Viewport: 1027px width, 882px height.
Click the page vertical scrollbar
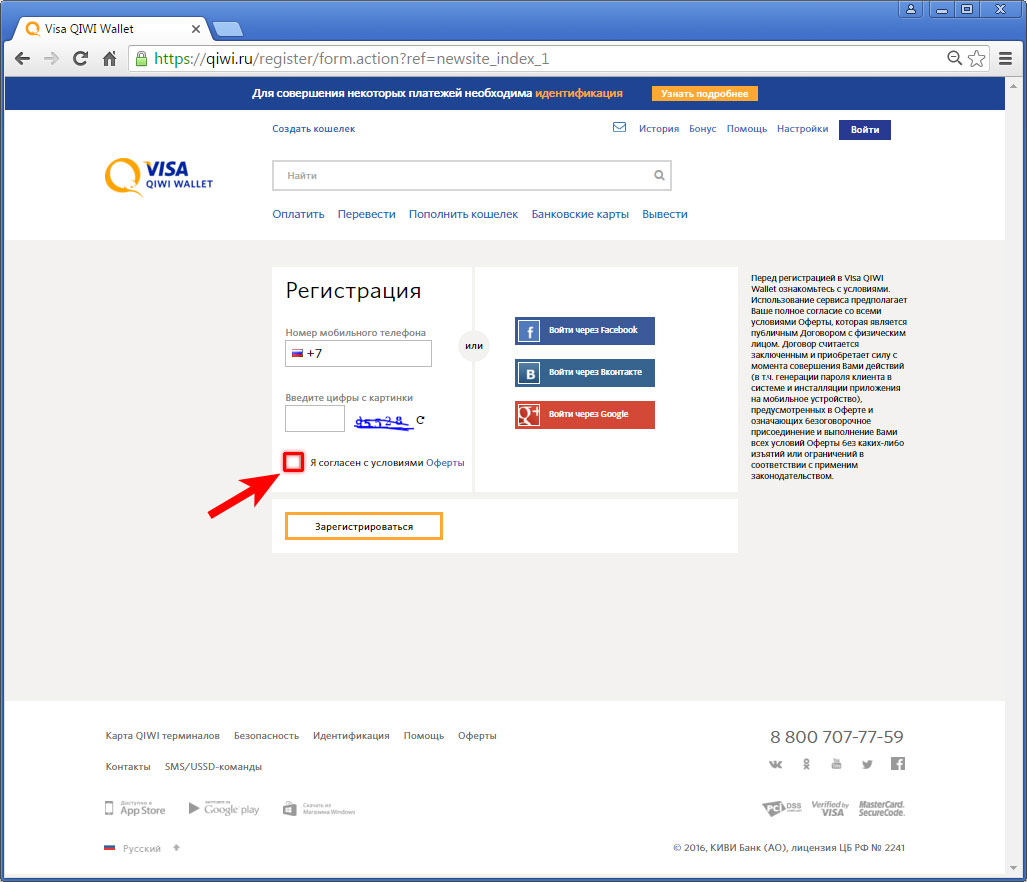click(1014, 477)
